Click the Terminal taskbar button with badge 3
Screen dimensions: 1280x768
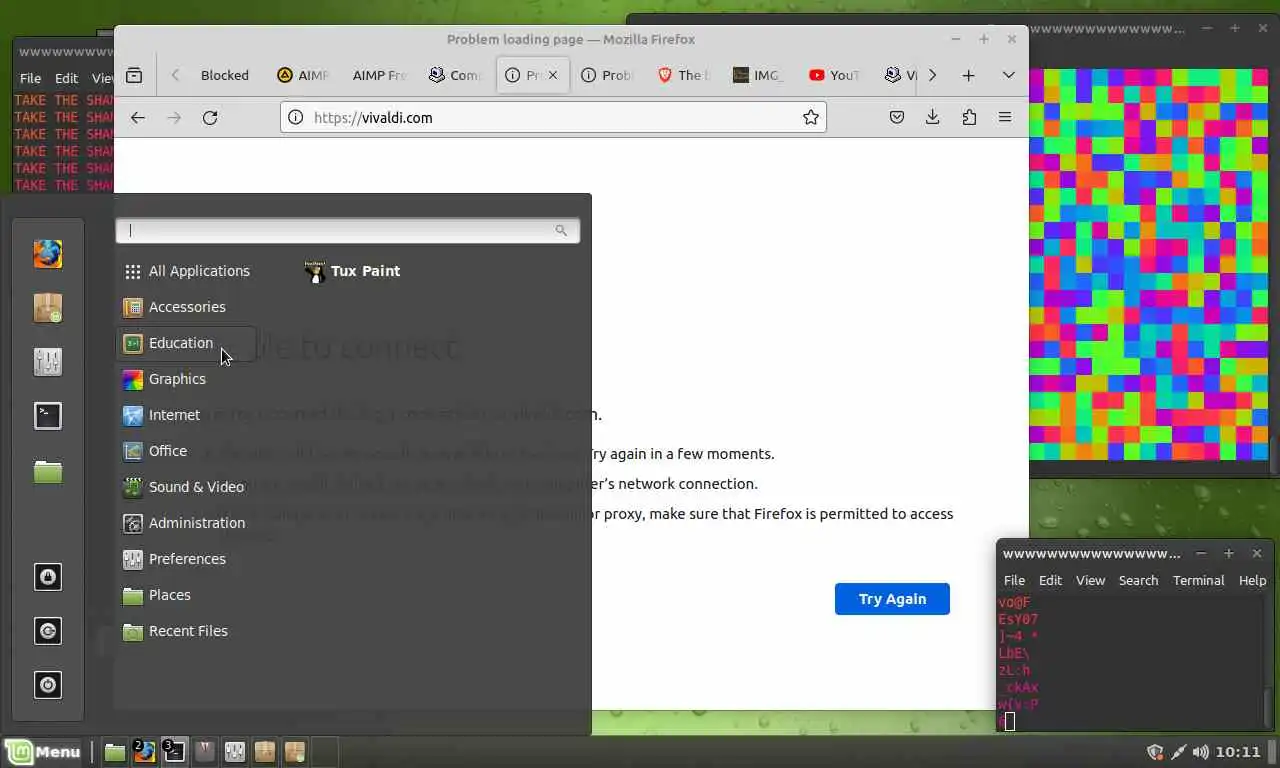(175, 752)
